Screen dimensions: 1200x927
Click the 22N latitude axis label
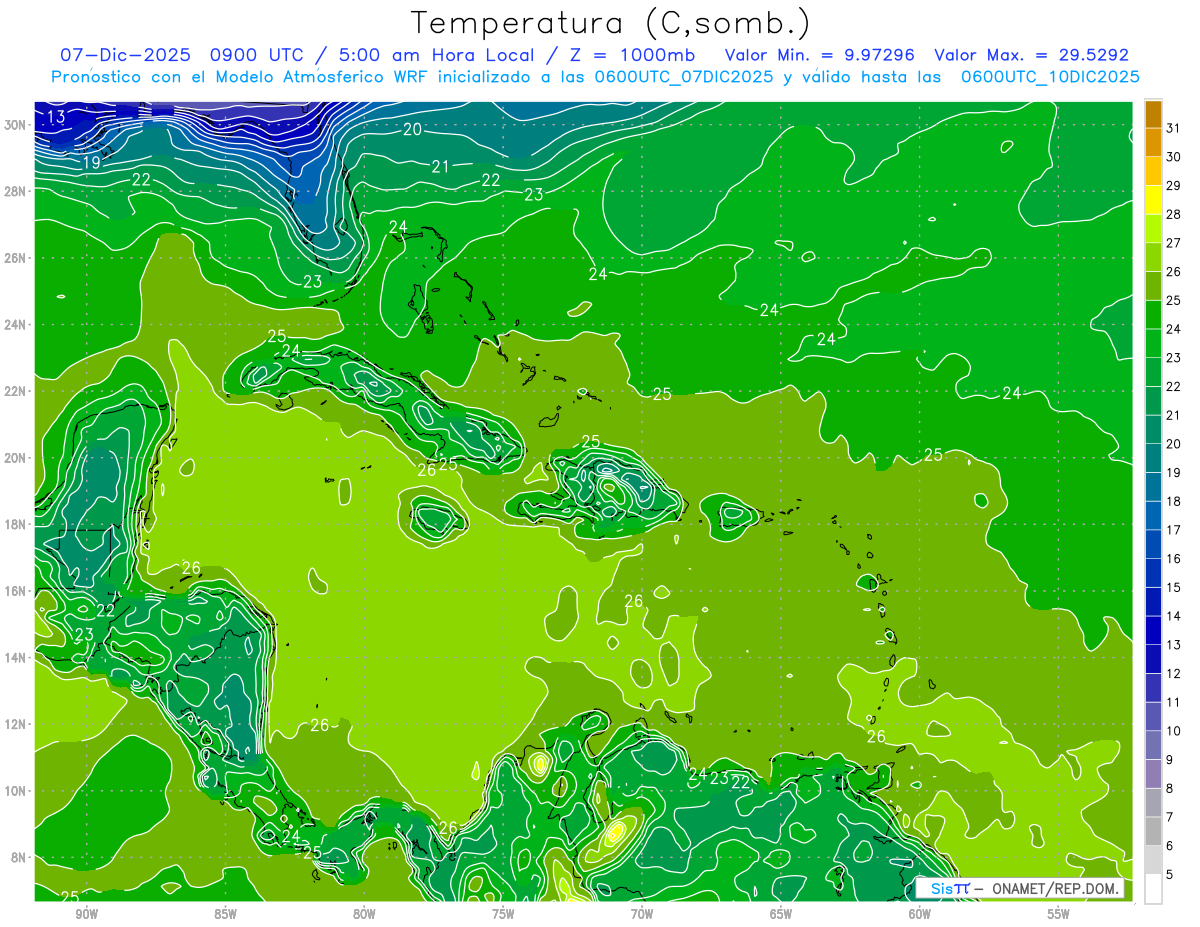point(16,391)
